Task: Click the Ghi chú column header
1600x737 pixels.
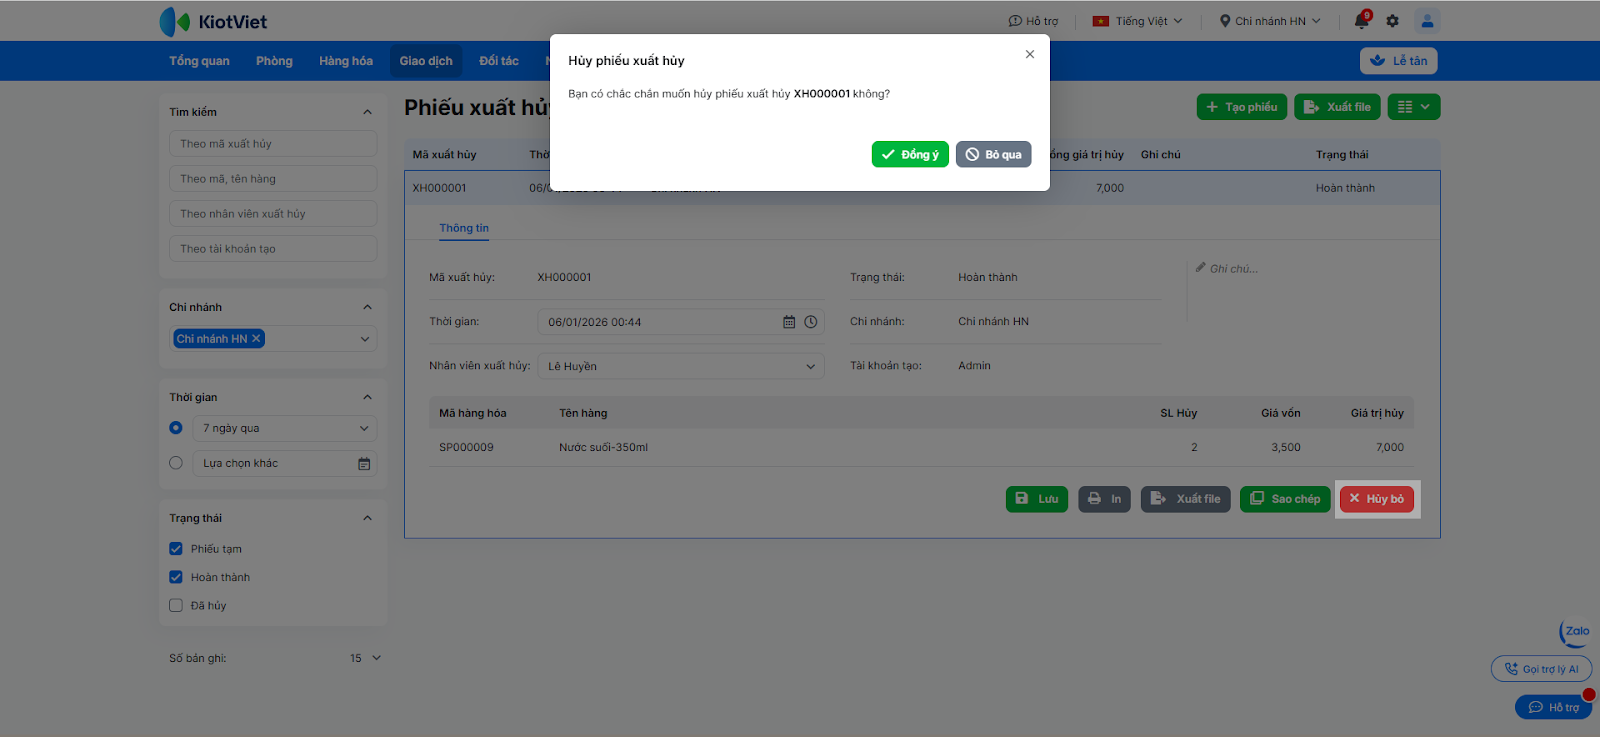Action: [x=1160, y=155]
